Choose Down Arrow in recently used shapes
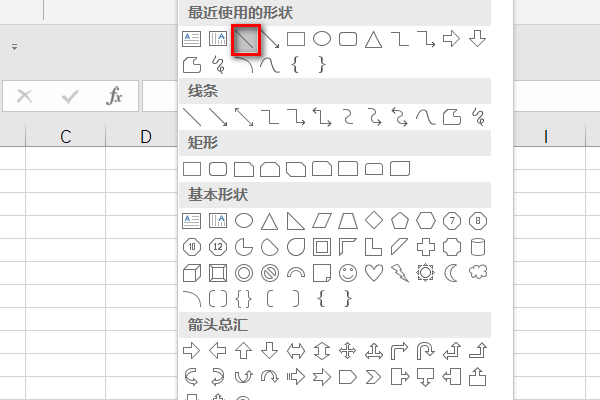600x400 pixels. coord(478,39)
